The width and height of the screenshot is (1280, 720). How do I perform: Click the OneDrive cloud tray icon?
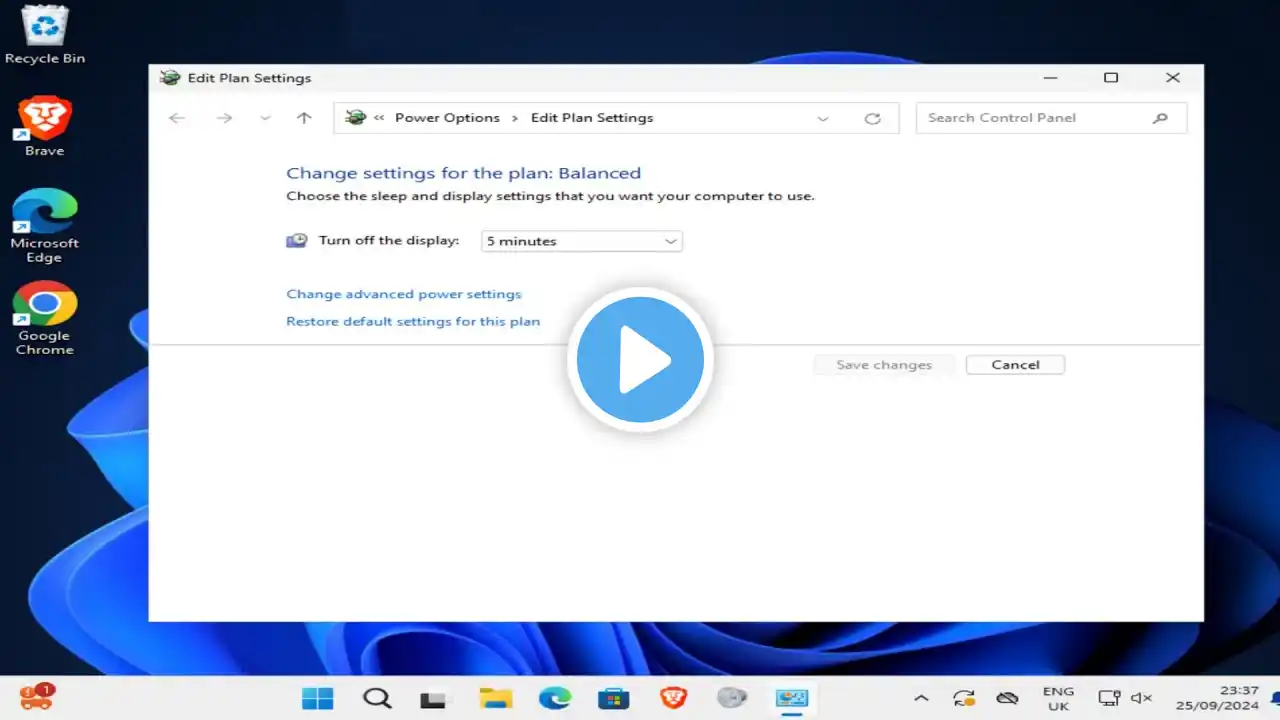coord(1008,698)
